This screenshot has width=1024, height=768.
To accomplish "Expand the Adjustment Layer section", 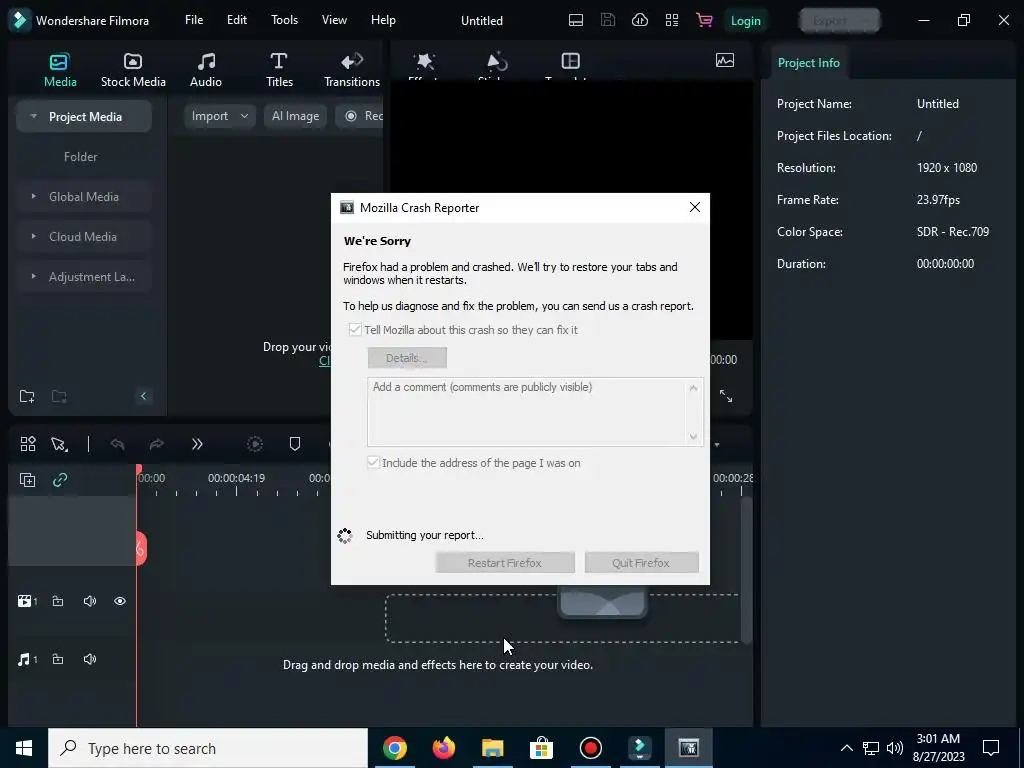I will click(33, 276).
